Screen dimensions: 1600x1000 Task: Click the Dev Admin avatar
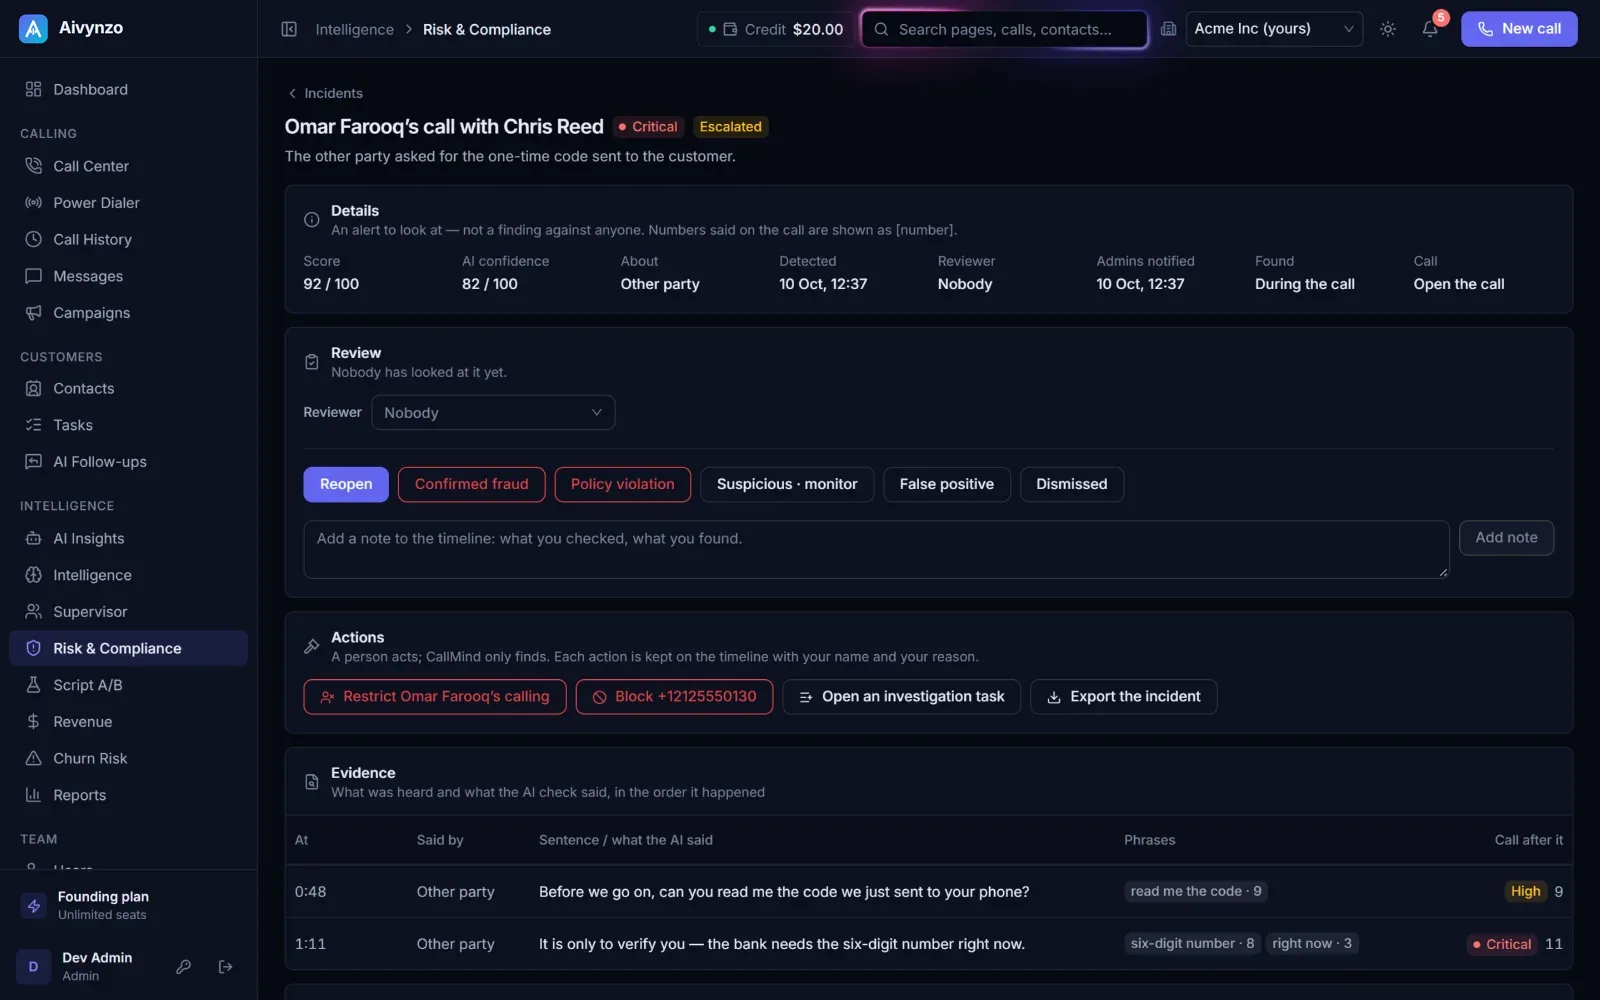33,967
